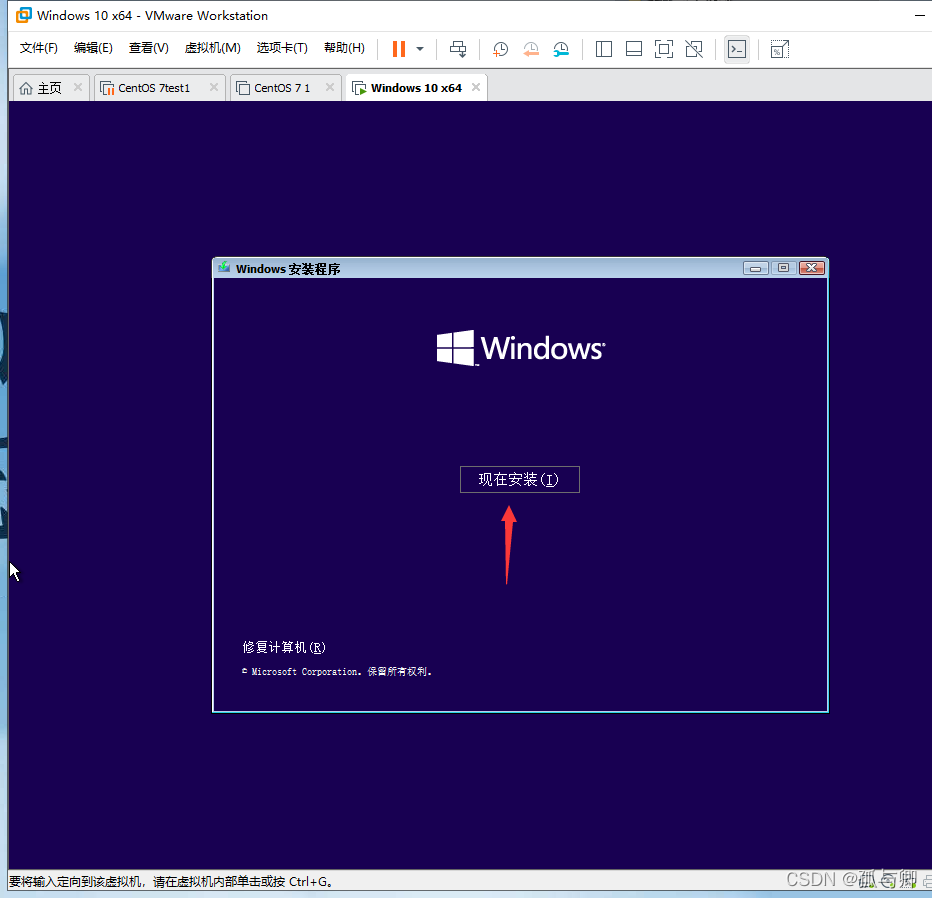Open the 选项卡(T) menu
The width and height of the screenshot is (932, 898).
(282, 48)
